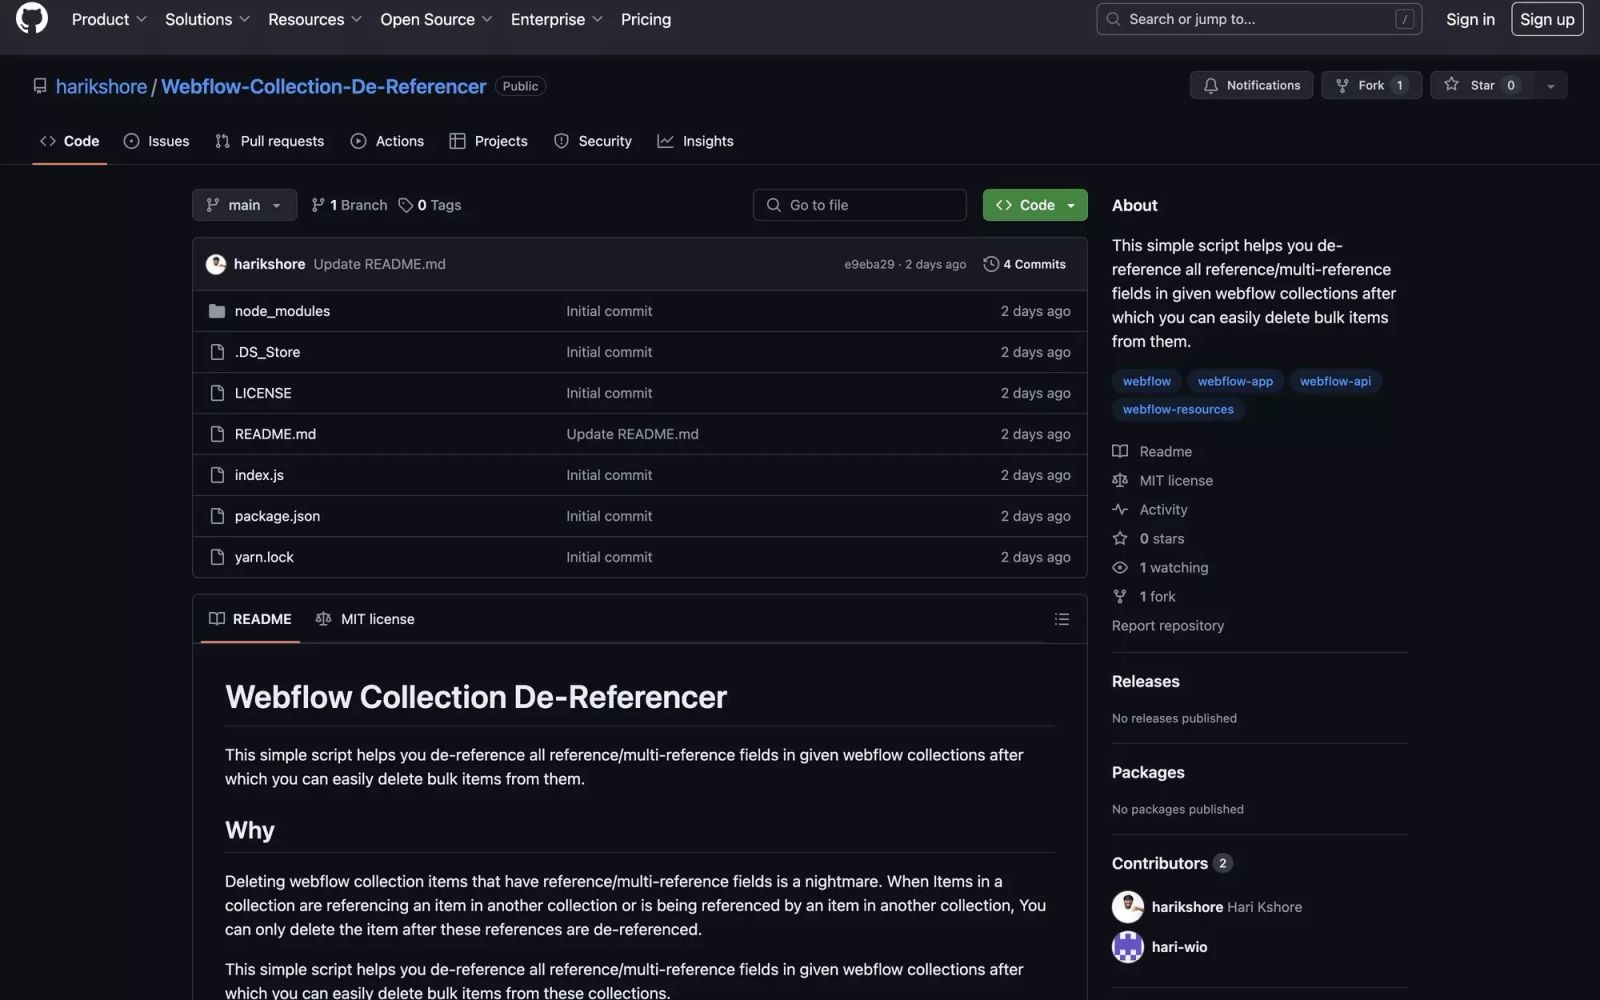
Task: Click the Sign up button
Action: [1547, 19]
